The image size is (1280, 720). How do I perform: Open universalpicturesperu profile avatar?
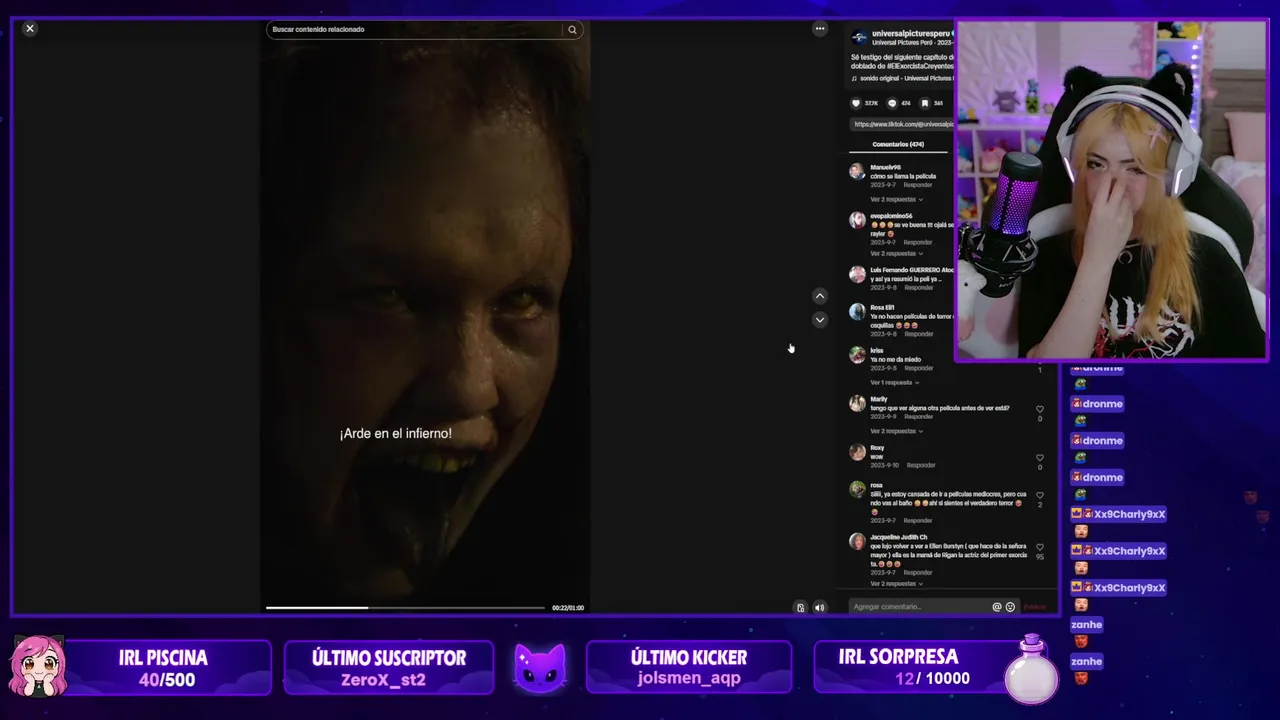point(859,38)
